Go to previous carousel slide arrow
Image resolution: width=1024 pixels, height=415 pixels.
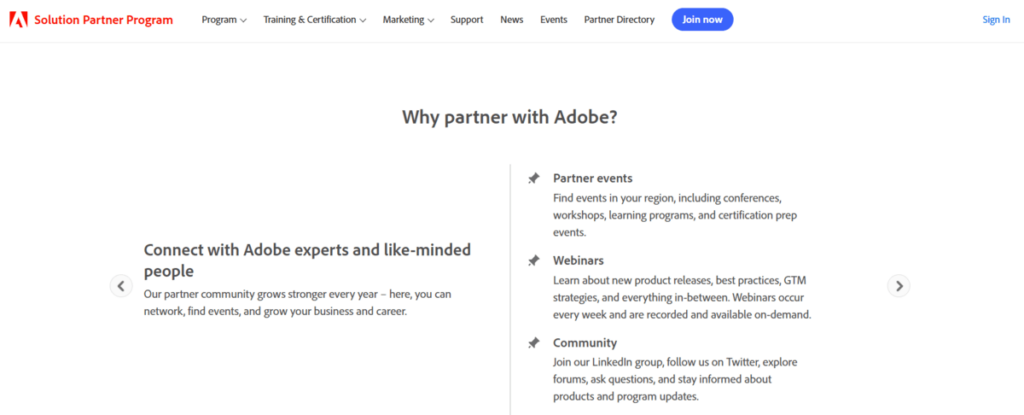click(x=121, y=286)
